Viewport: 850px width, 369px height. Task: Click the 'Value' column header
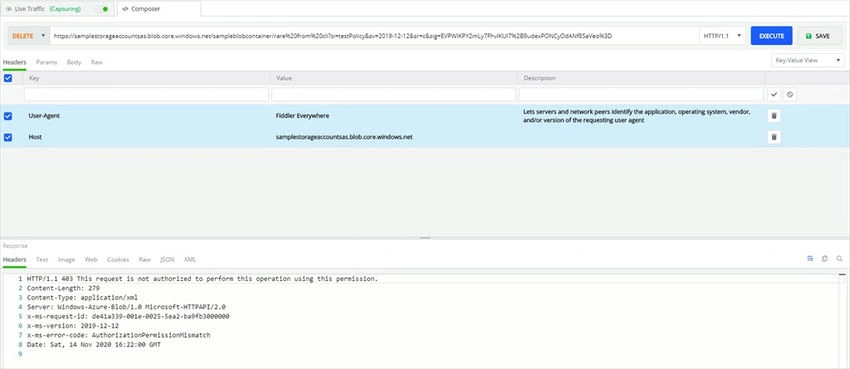pos(284,78)
